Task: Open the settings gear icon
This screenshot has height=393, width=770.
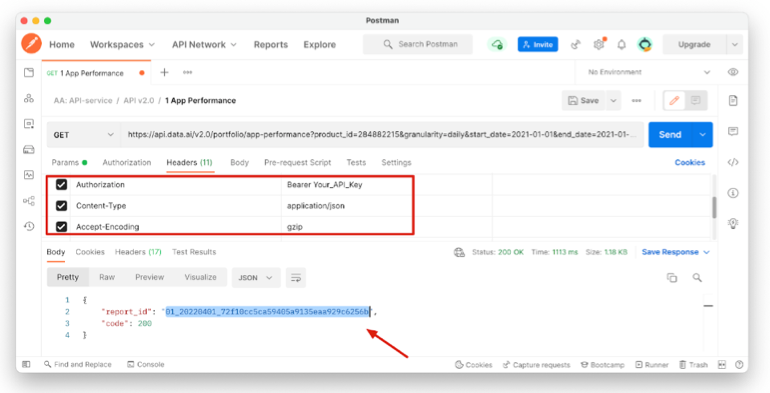Action: point(599,44)
